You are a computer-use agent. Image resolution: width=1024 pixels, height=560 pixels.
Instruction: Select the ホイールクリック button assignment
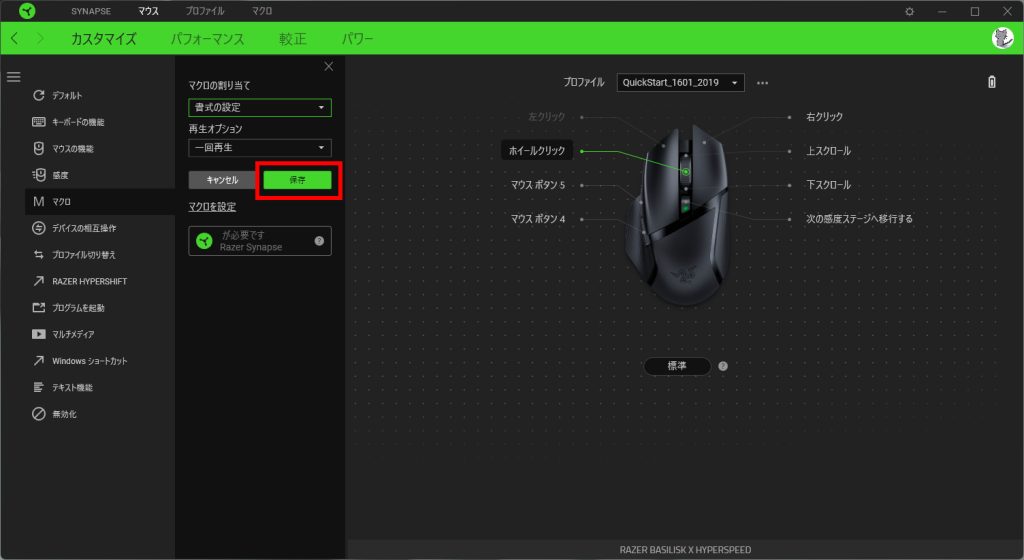coord(537,150)
